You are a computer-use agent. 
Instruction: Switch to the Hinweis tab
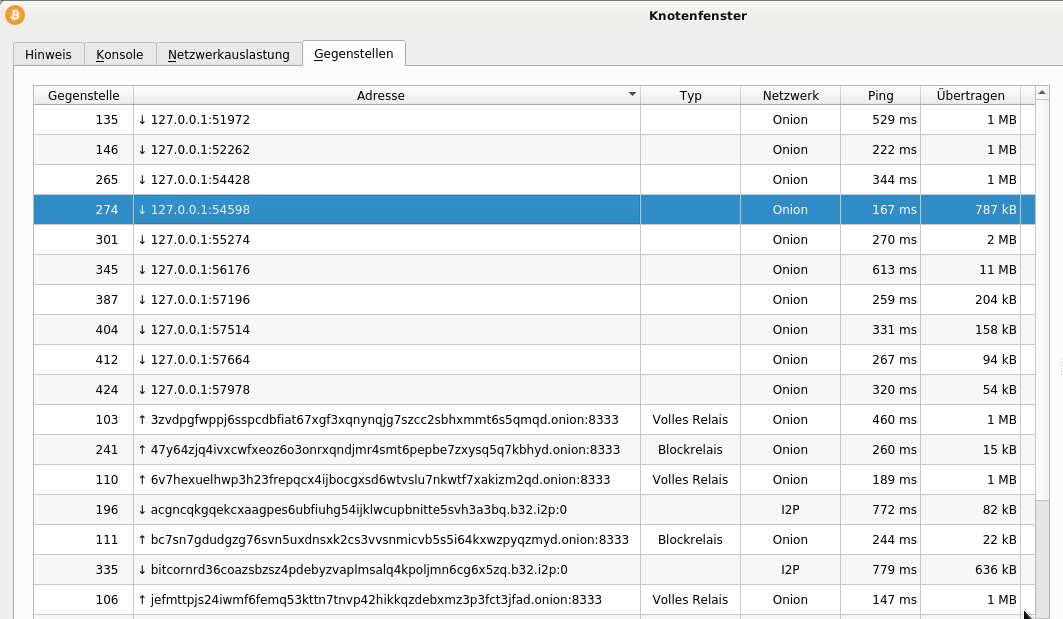pos(48,54)
